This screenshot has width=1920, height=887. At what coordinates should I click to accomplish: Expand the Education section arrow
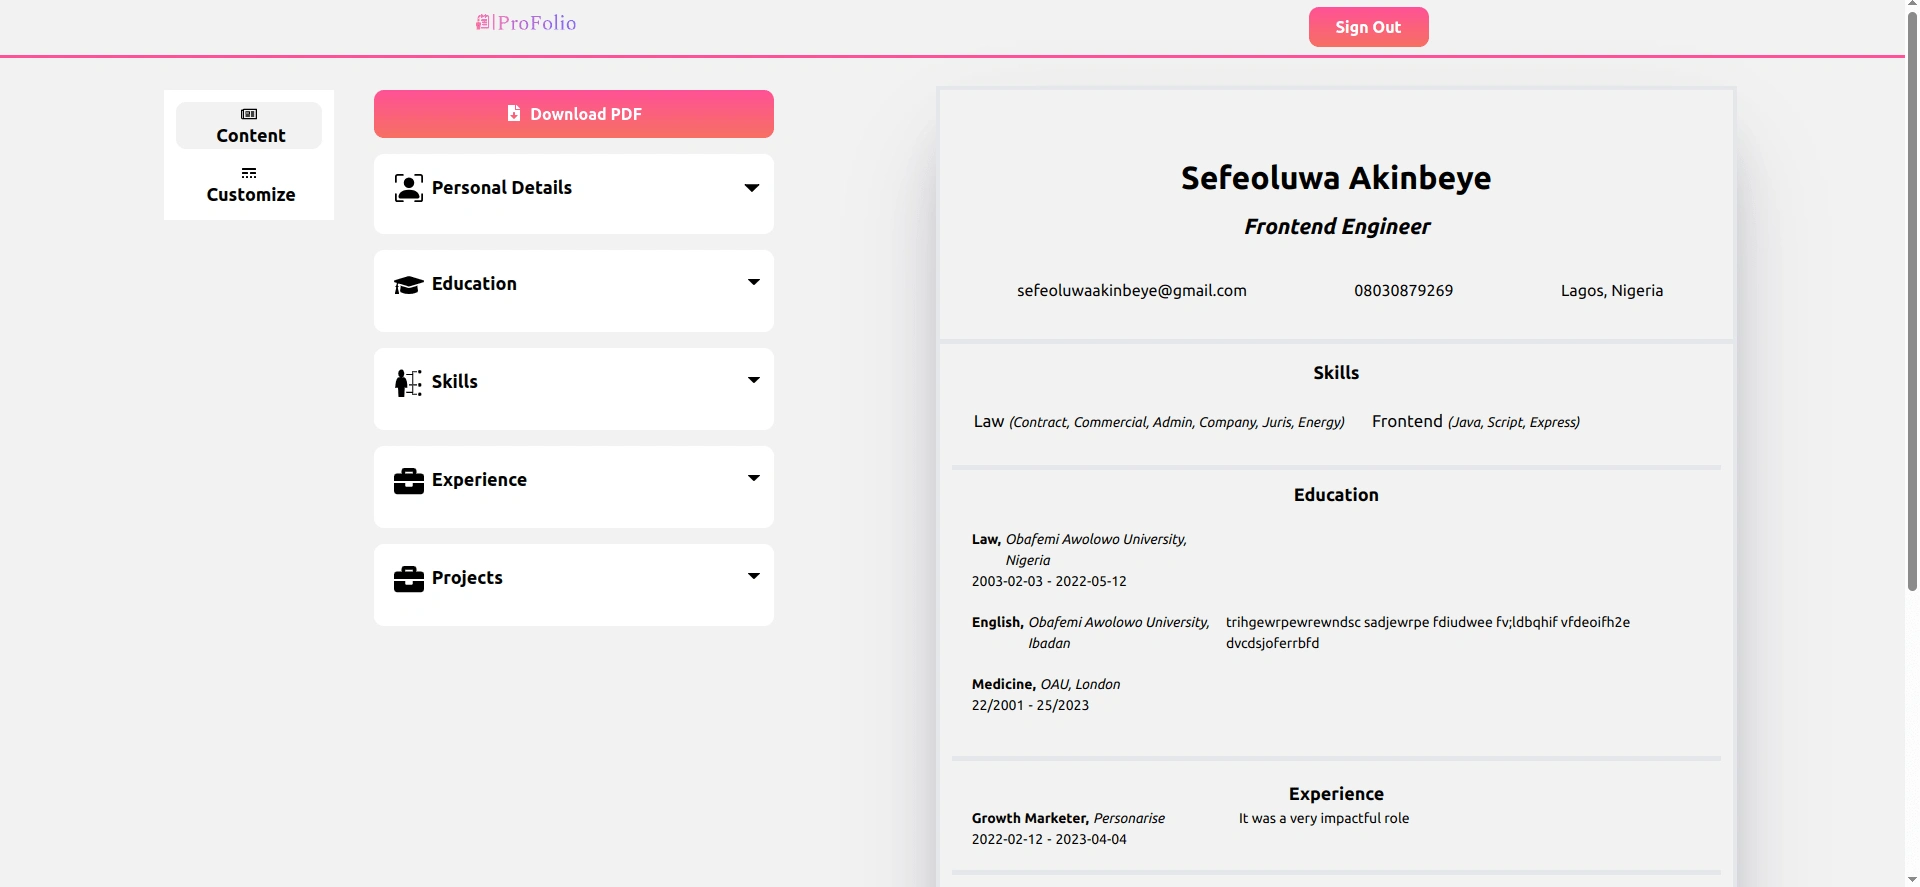click(x=754, y=282)
